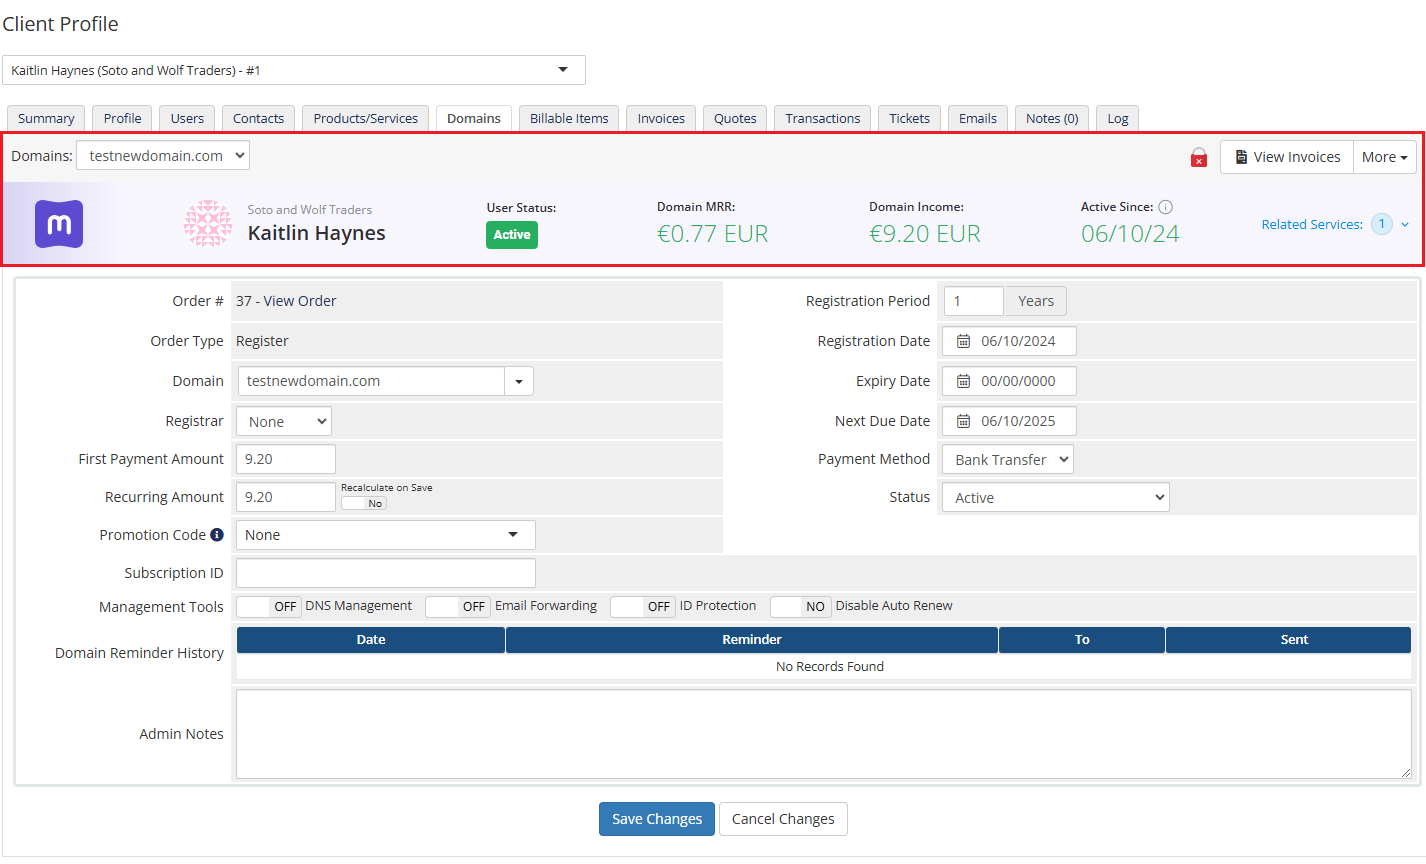Click Kaitlin Haynes pink avatar icon

(x=208, y=223)
